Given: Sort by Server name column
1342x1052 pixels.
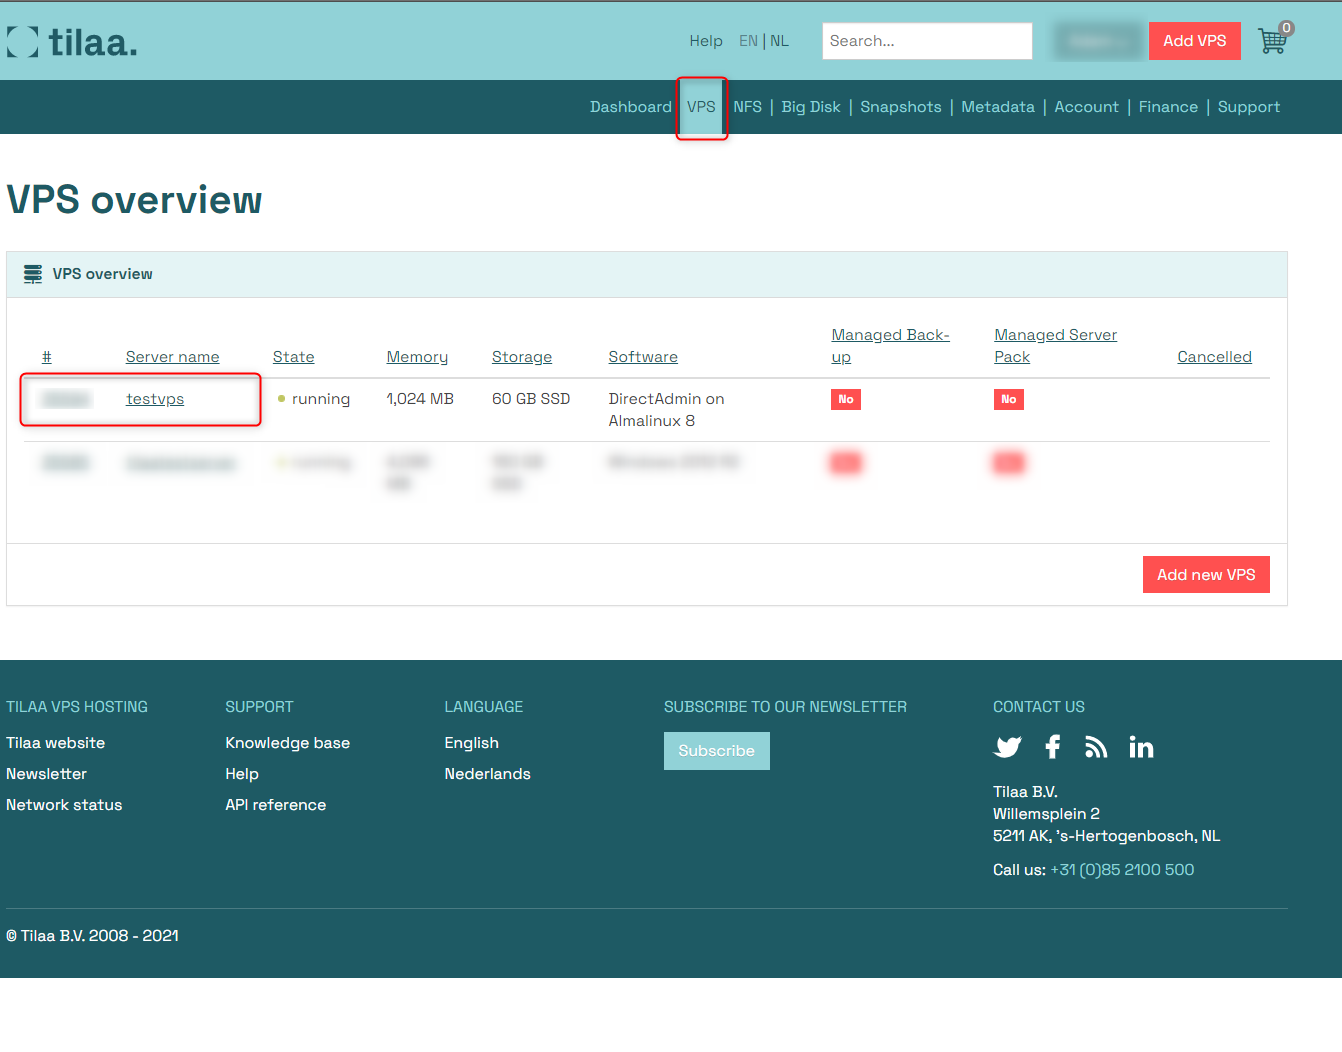Looking at the screenshot, I should [x=172, y=357].
